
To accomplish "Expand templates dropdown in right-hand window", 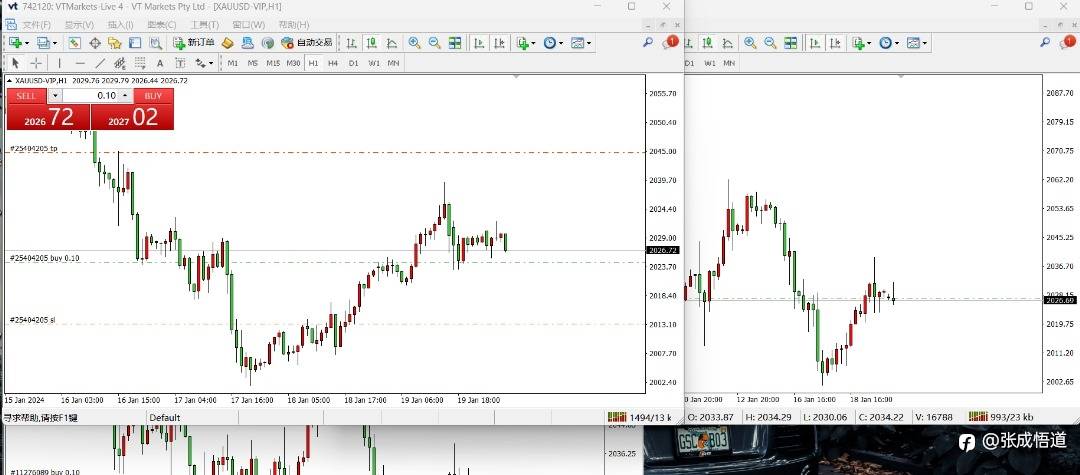I will coord(924,43).
